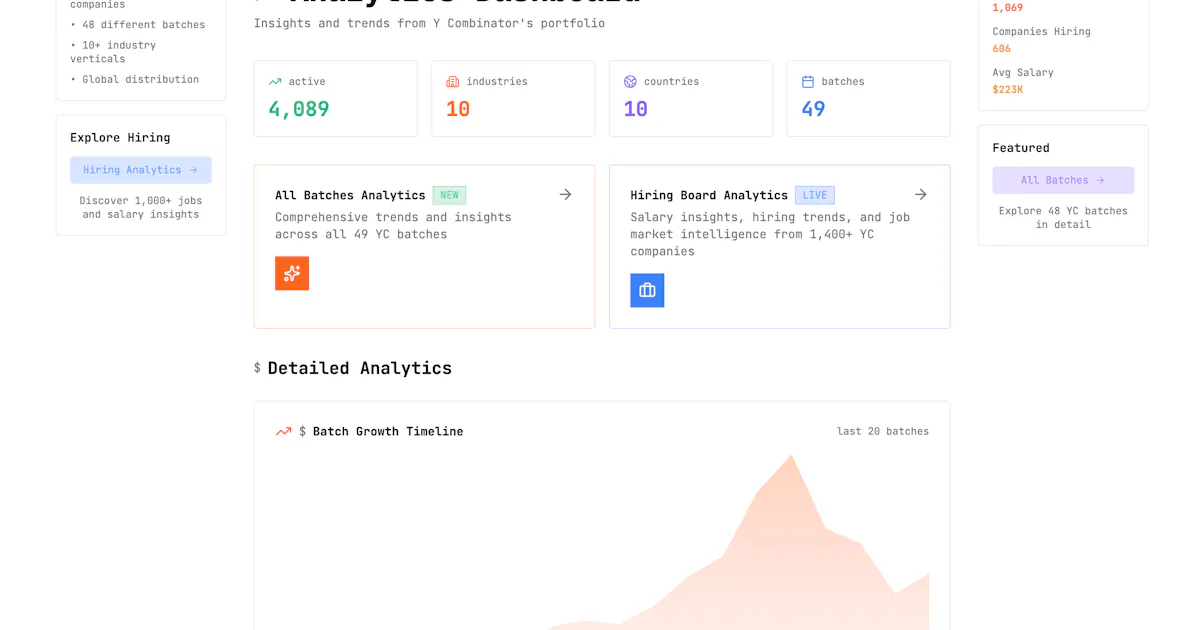This screenshot has height=630, width=1200.
Task: Click the trending-up icon beside active
Action: pos(275,82)
